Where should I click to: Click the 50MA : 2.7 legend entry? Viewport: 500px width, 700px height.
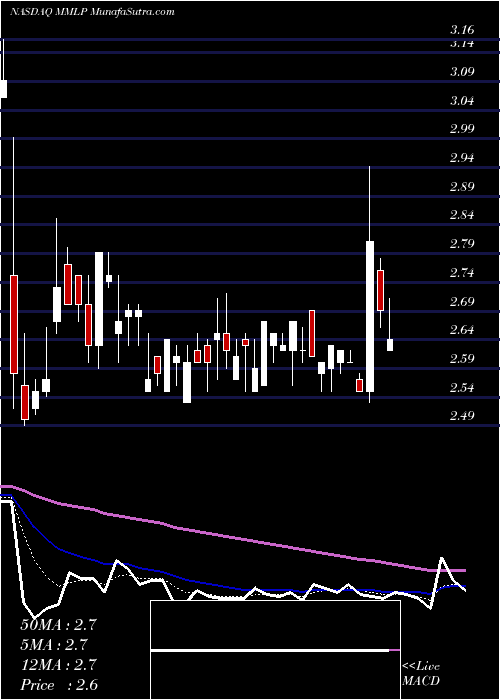click(x=58, y=625)
